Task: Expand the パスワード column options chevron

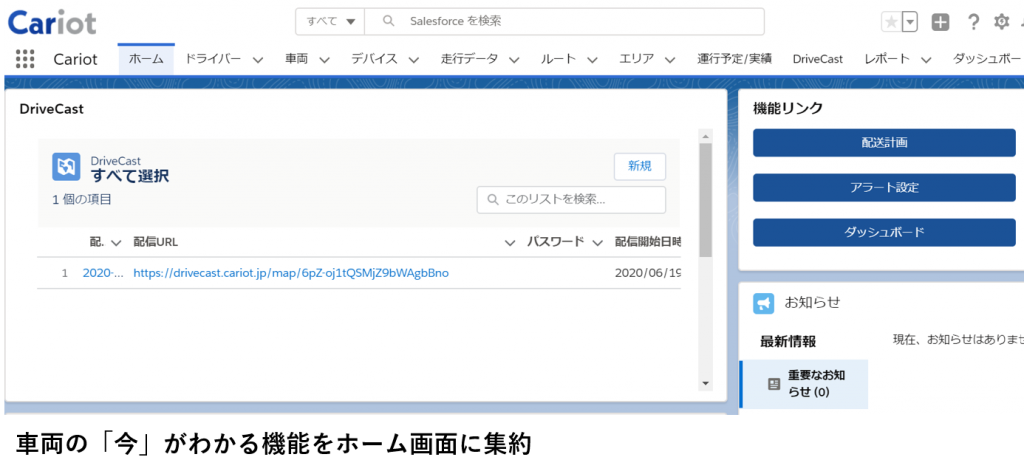Action: 597,243
